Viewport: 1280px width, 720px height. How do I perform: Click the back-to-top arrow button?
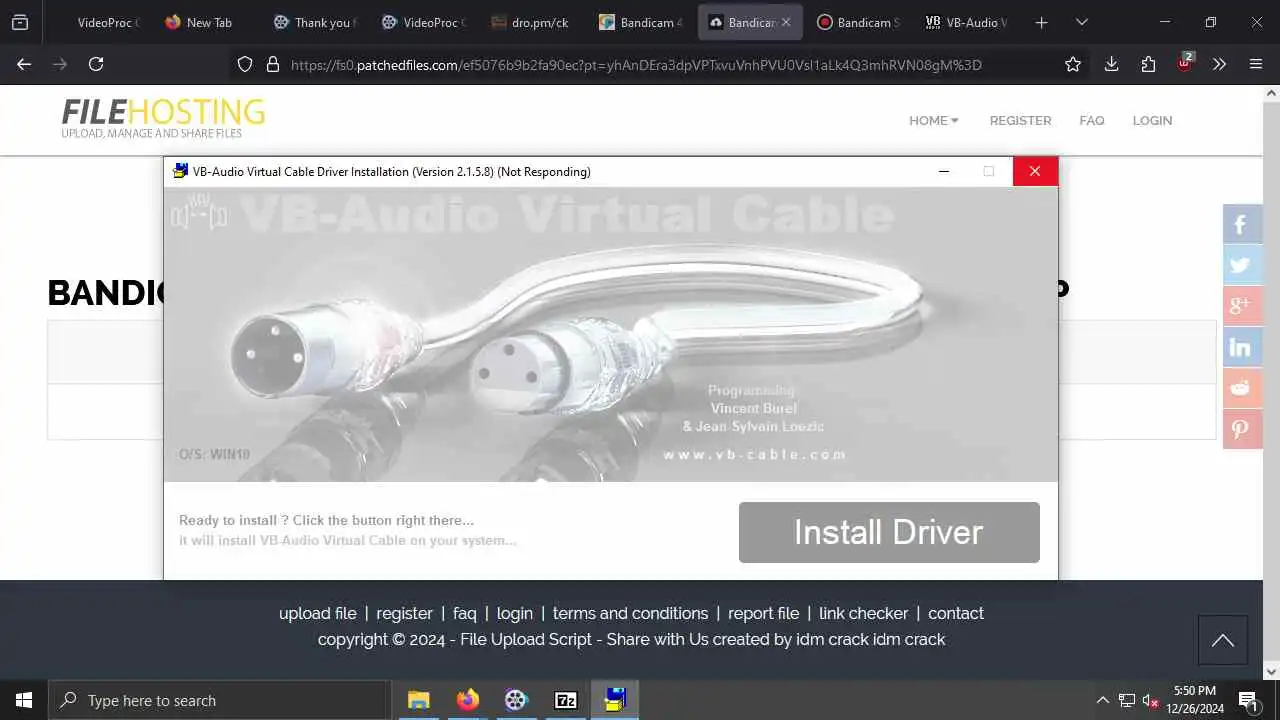(x=1222, y=640)
